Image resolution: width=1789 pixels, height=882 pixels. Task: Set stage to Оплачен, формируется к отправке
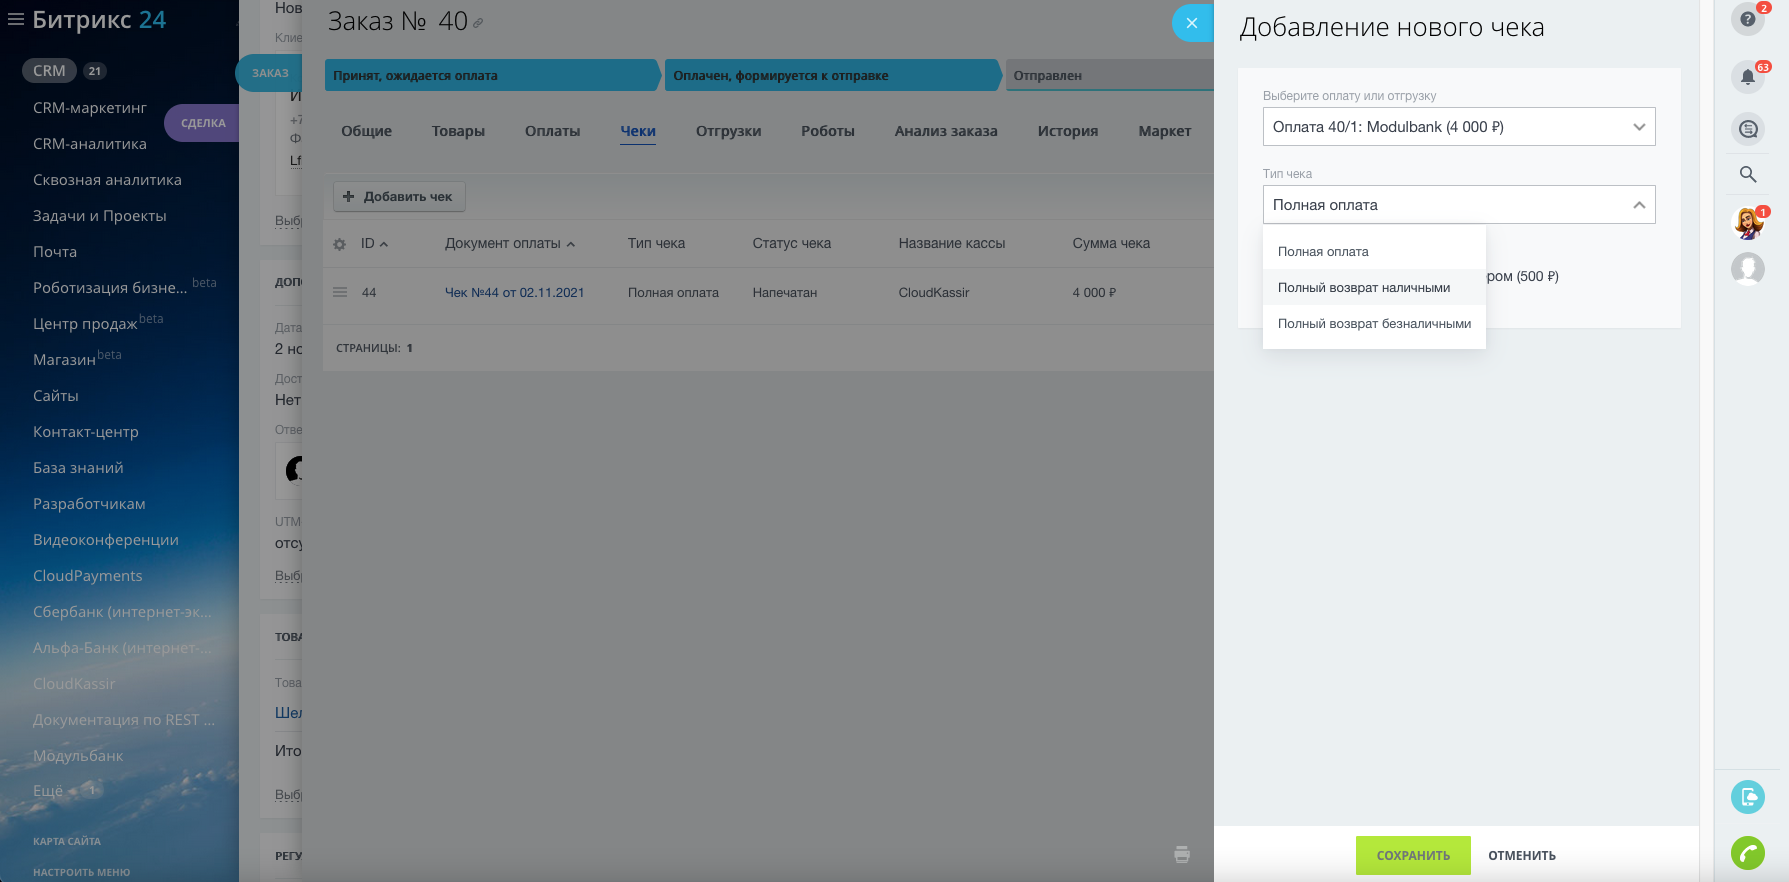833,75
